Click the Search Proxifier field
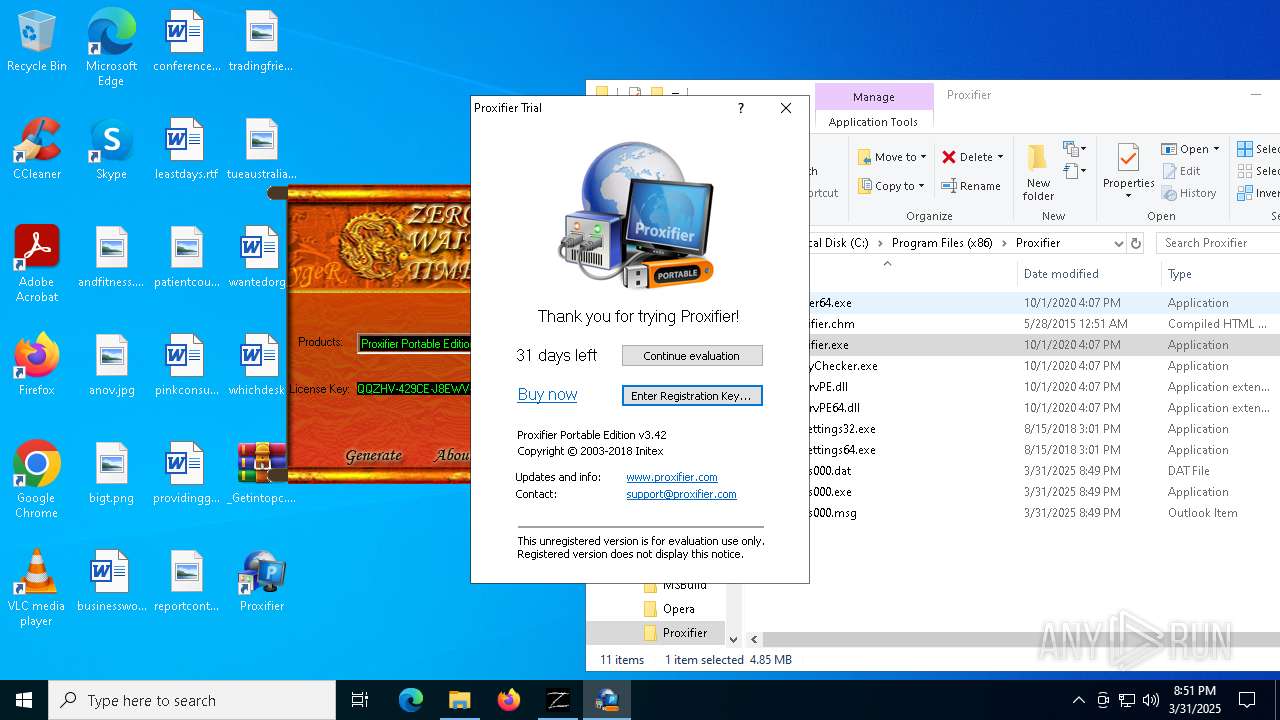The height and width of the screenshot is (720, 1280). pyautogui.click(x=1218, y=243)
